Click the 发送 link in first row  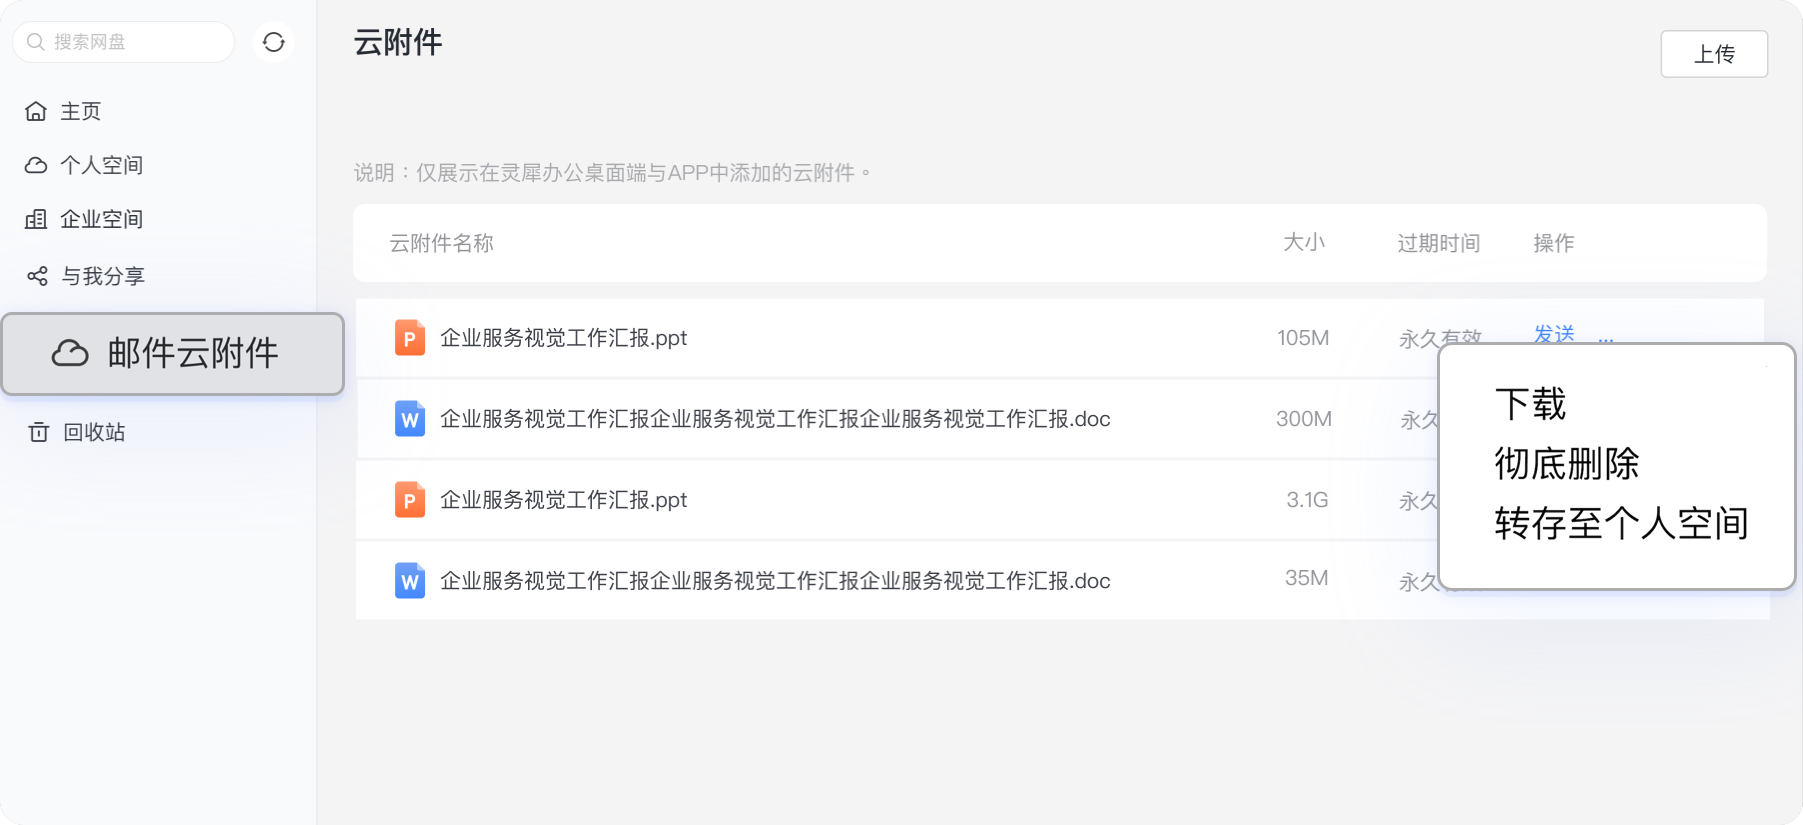point(1554,333)
